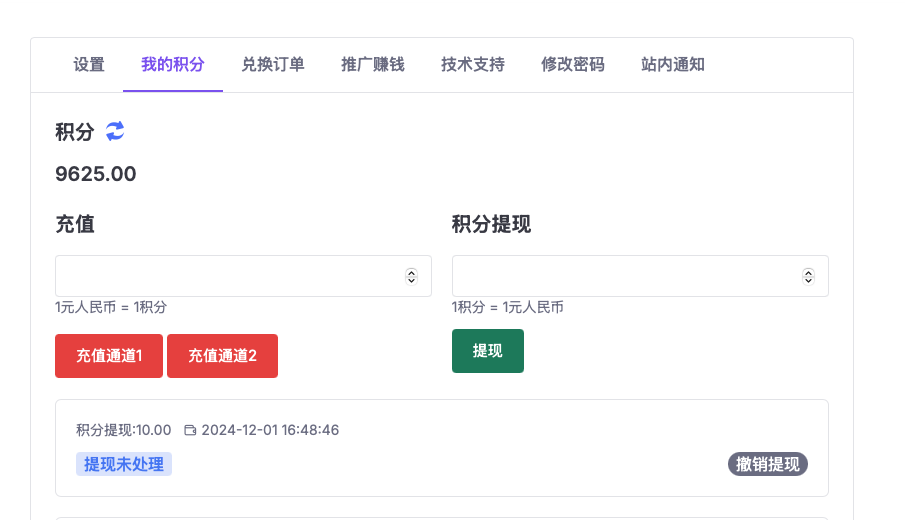Switch to the 我的积分 tab
This screenshot has width=905, height=520.
(x=173, y=65)
